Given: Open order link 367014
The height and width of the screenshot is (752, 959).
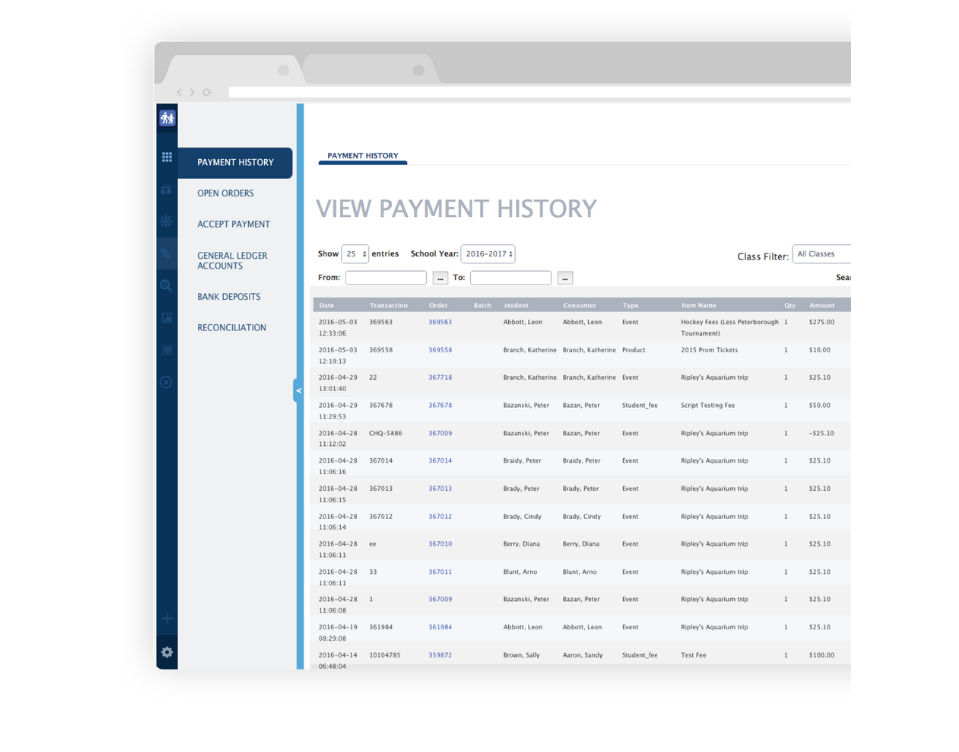Looking at the screenshot, I should click(440, 461).
